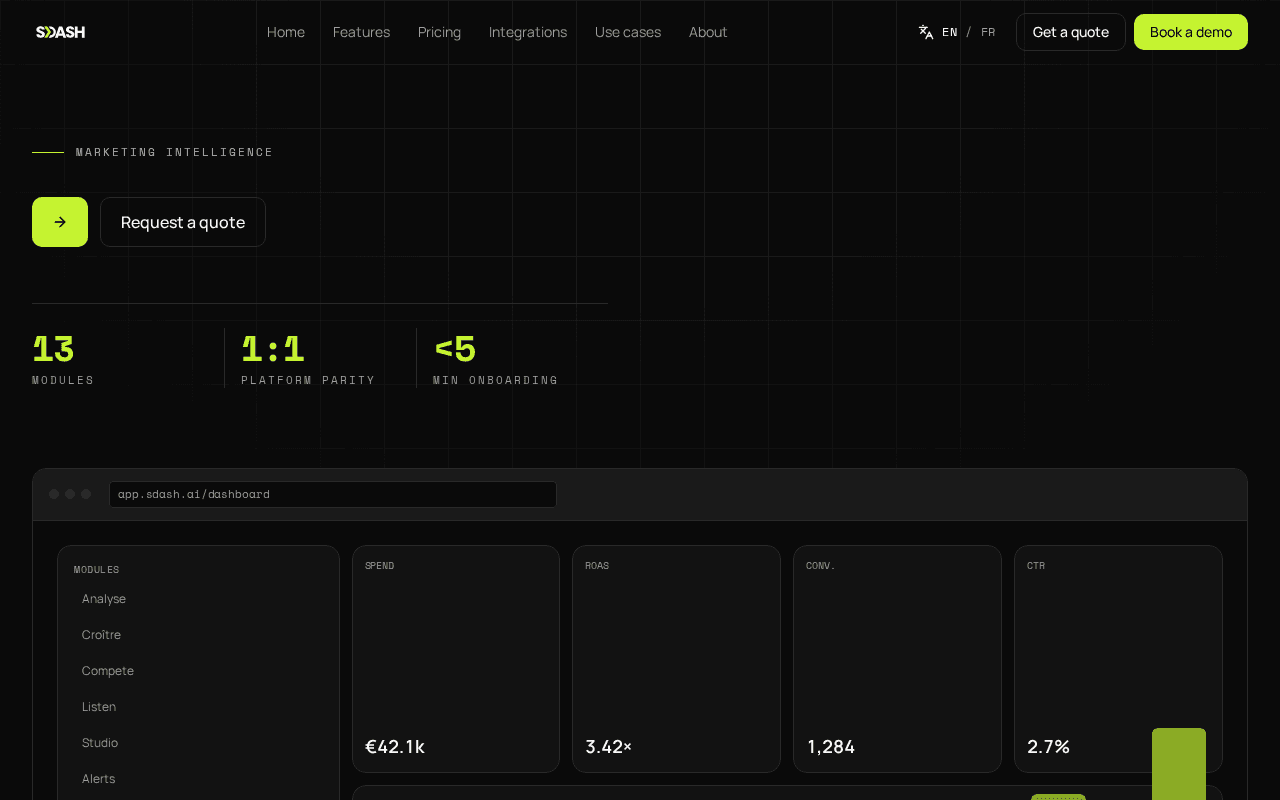1280x800 pixels.
Task: Click the Get a quote button
Action: click(1071, 32)
